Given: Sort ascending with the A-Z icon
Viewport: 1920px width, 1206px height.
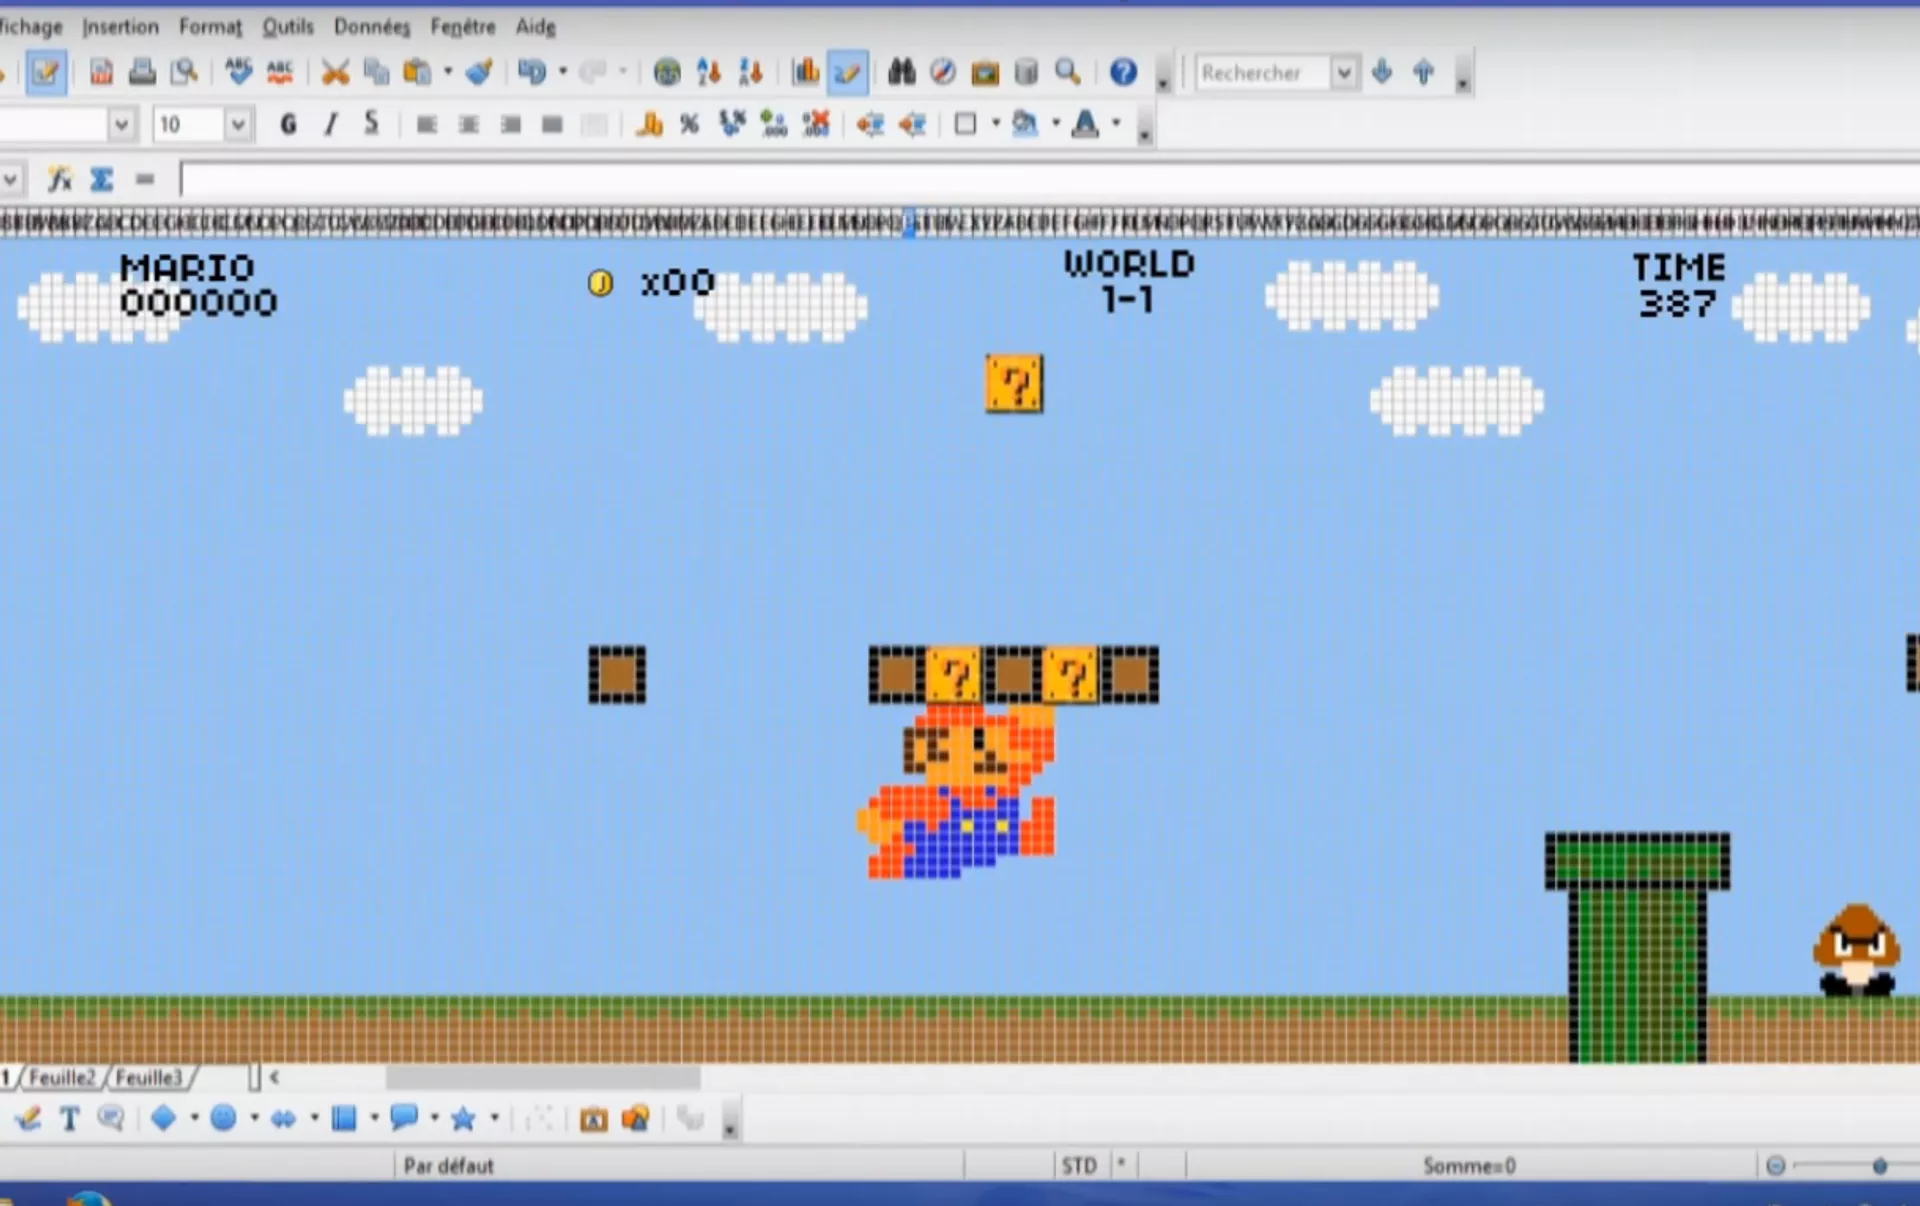Looking at the screenshot, I should pos(709,72).
